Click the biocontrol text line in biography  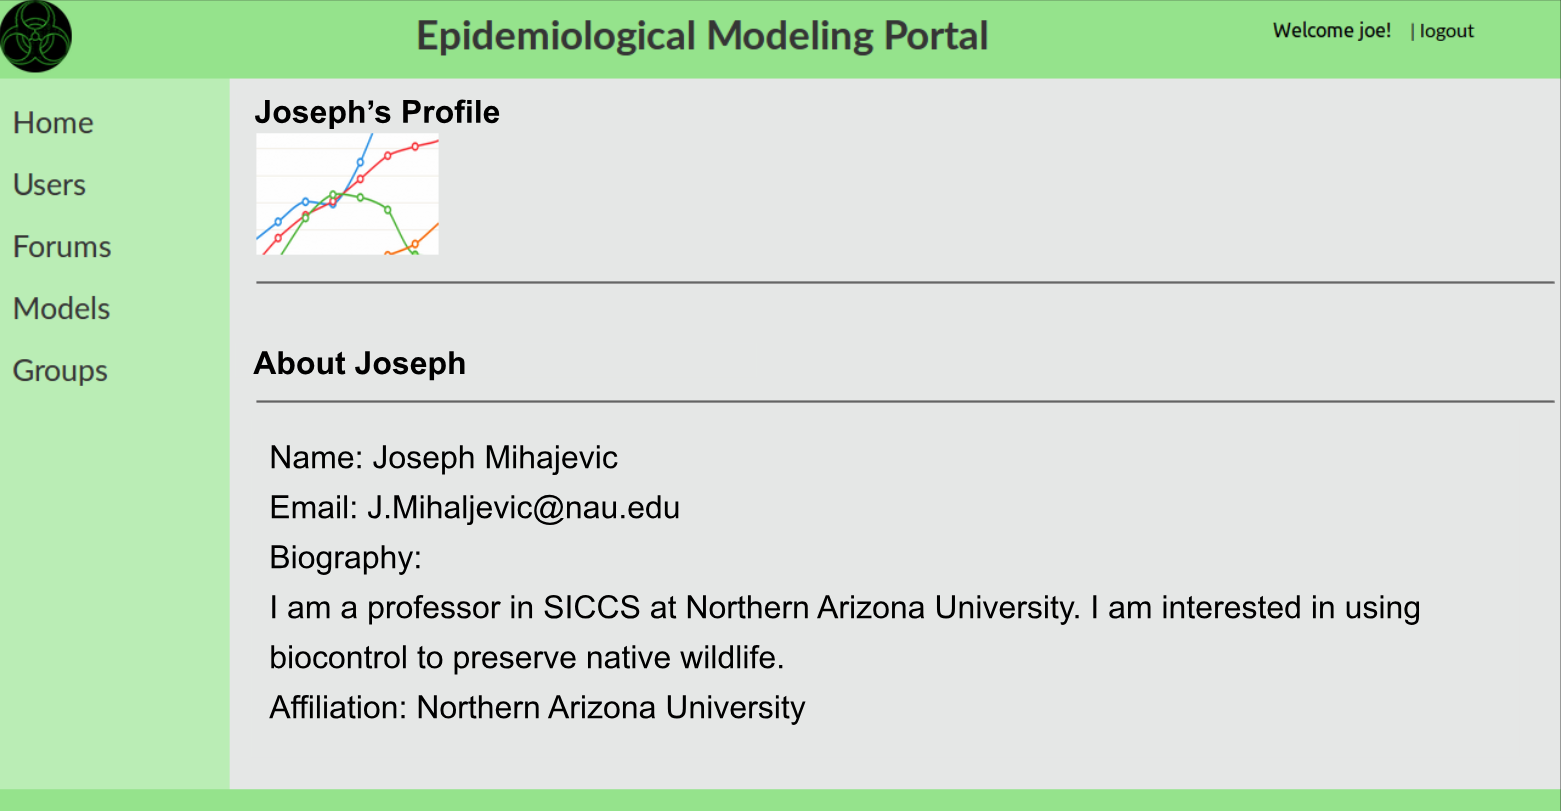point(527,658)
